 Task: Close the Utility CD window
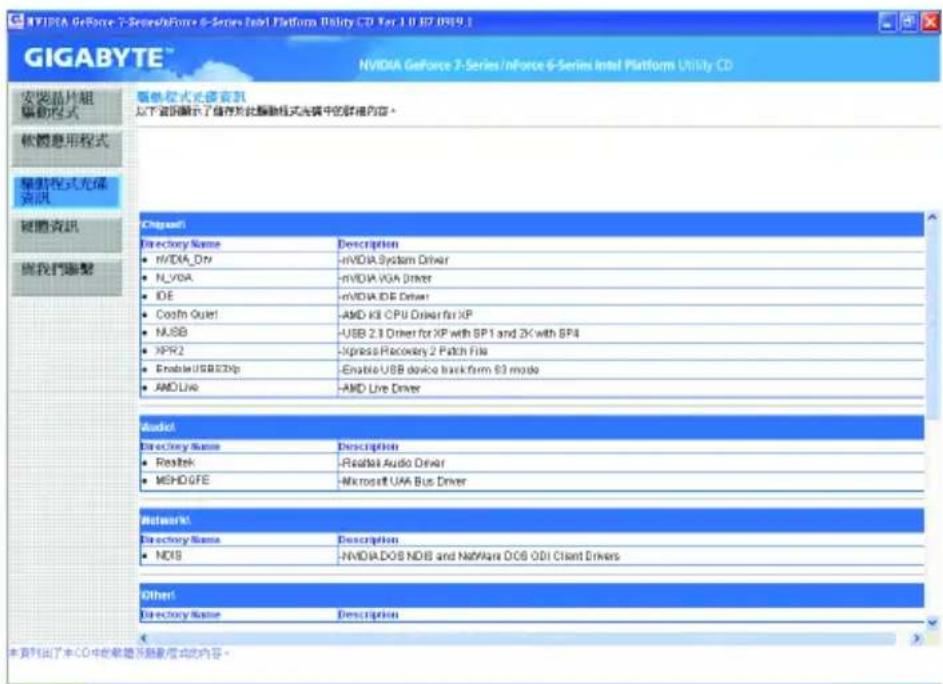coord(930,23)
